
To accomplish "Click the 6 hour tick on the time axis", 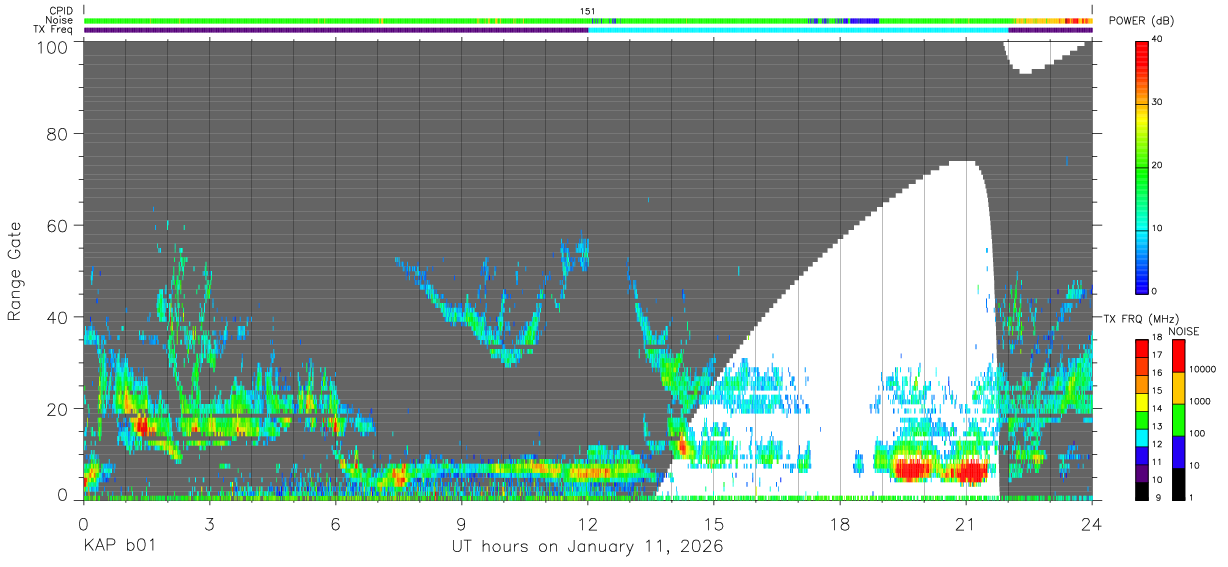I will tap(335, 524).
